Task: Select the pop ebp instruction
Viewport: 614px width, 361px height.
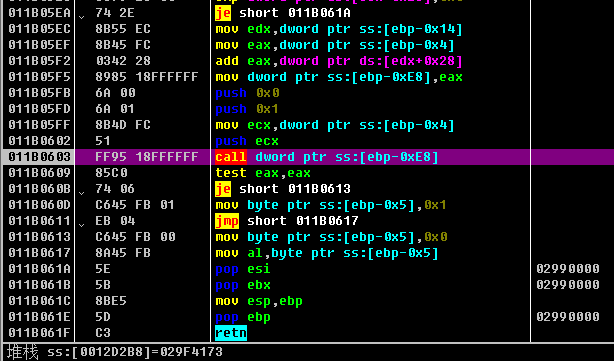Action: (243, 318)
